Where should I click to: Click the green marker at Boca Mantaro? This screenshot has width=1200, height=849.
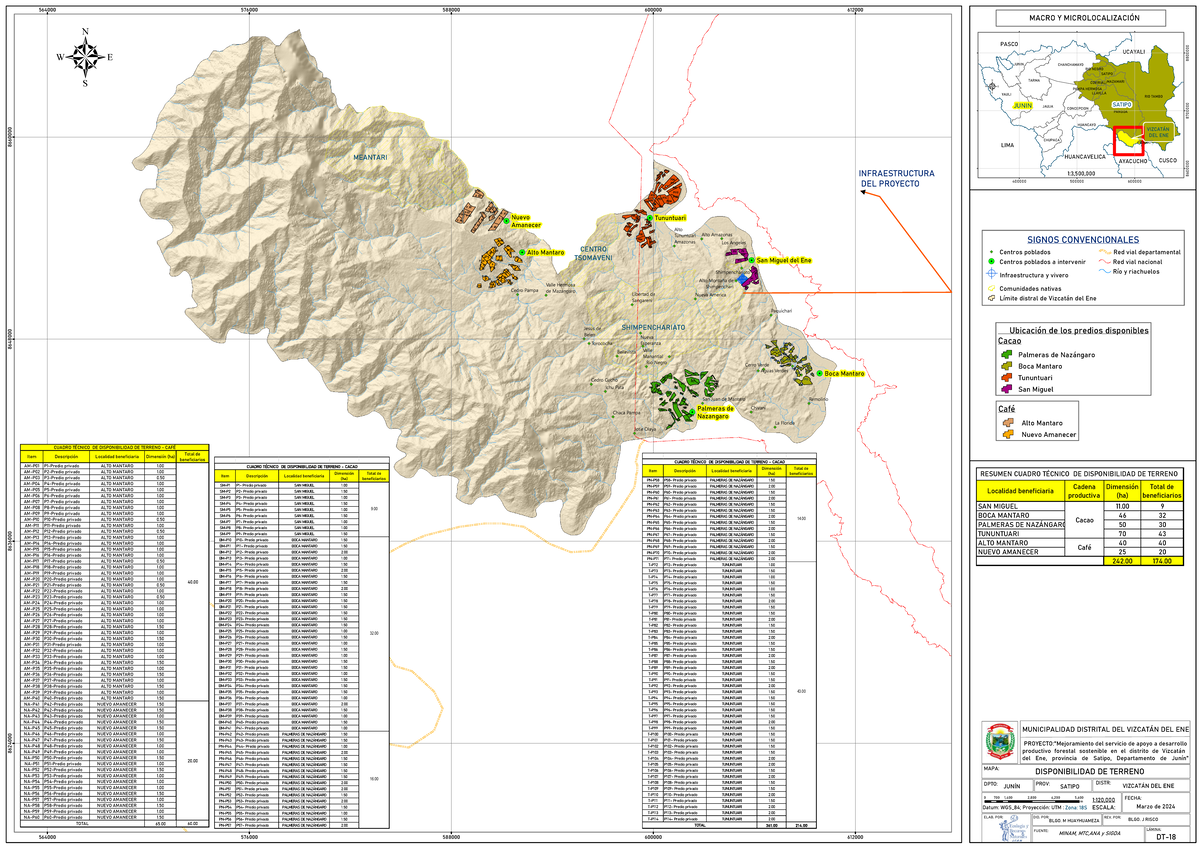tap(818, 372)
